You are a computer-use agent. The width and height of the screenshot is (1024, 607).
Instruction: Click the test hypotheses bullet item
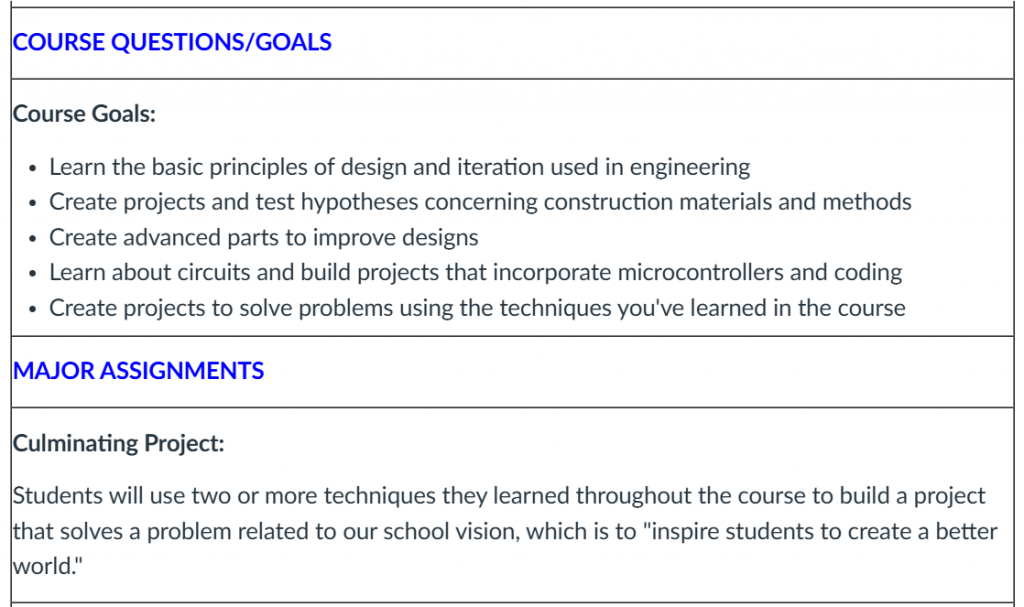point(480,202)
